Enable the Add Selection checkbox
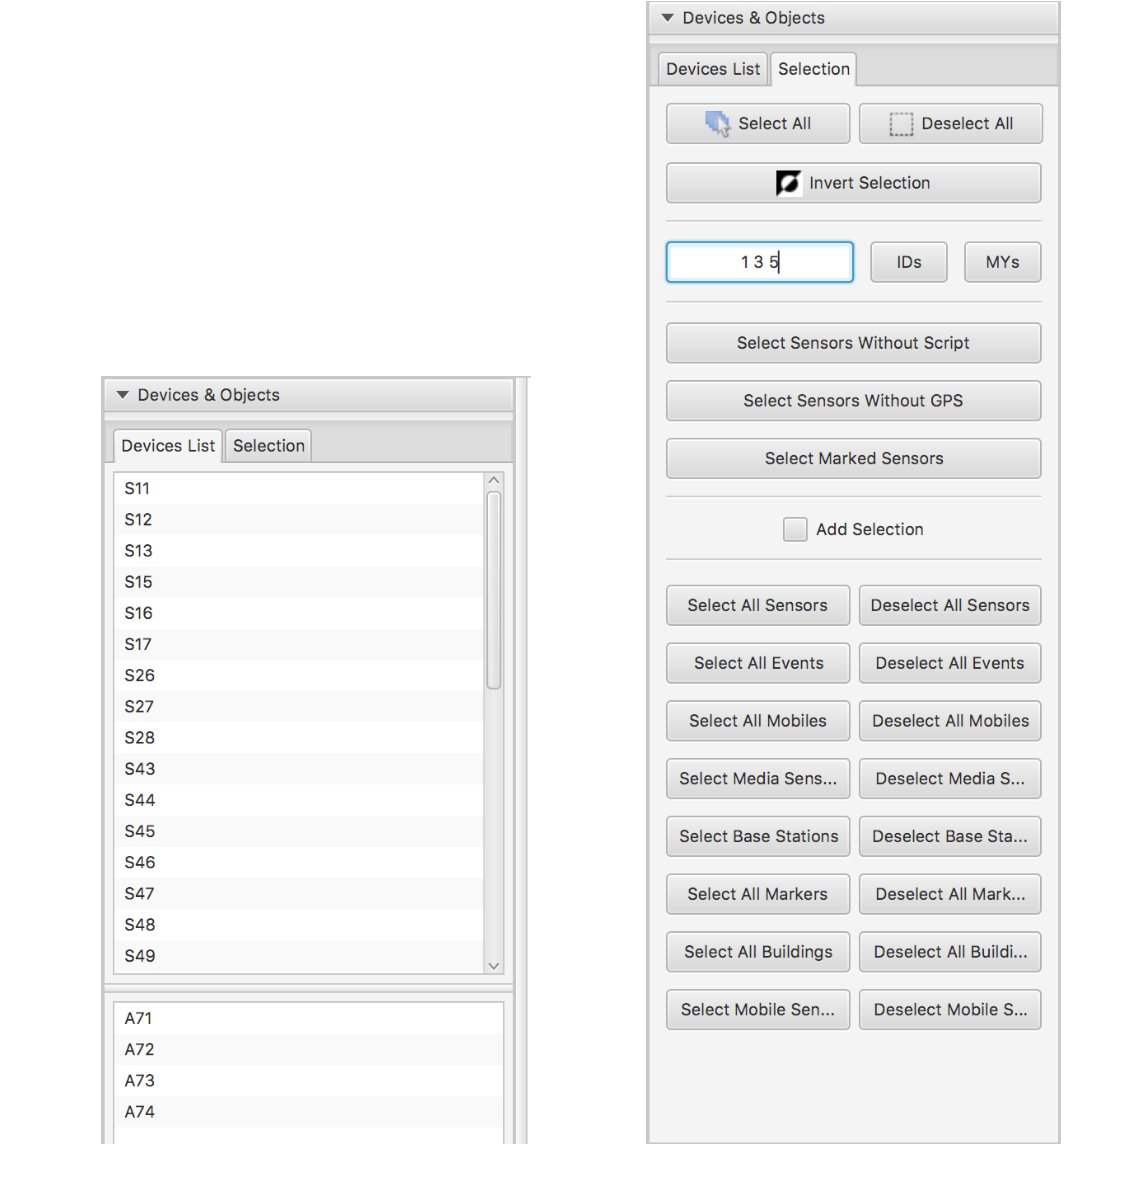Screen dimensions: 1130x1202 tap(795, 529)
